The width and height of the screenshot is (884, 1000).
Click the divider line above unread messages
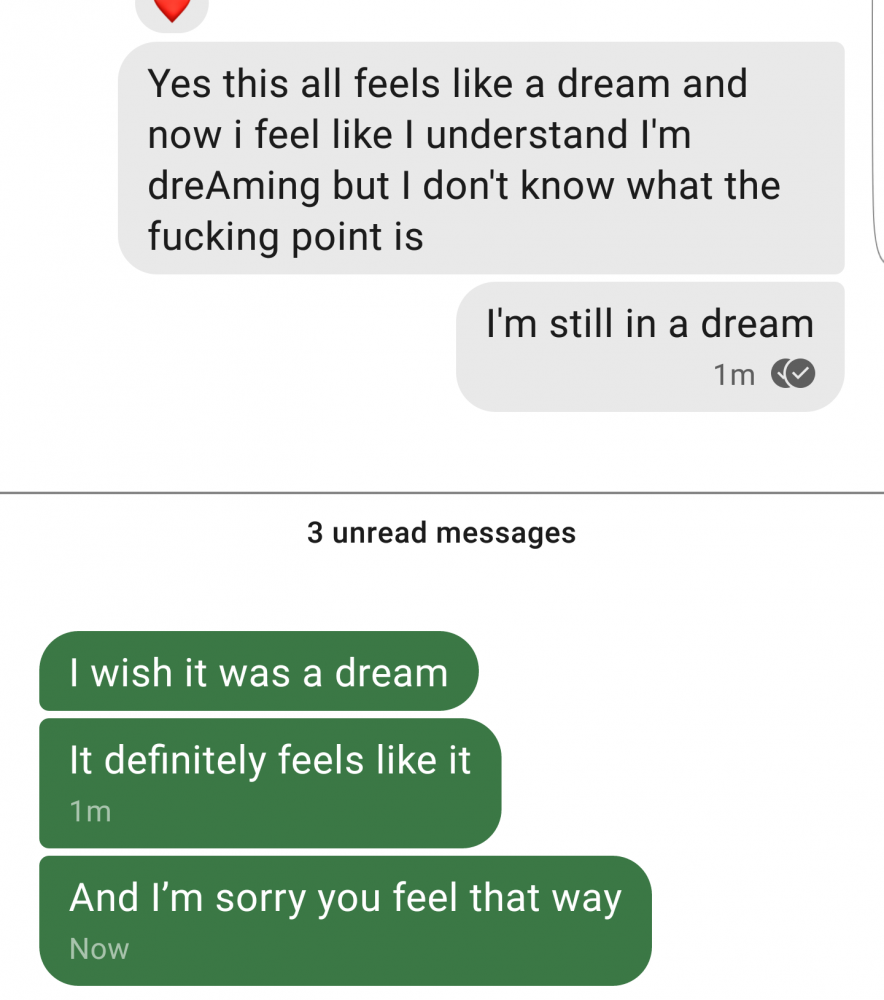(x=441, y=493)
